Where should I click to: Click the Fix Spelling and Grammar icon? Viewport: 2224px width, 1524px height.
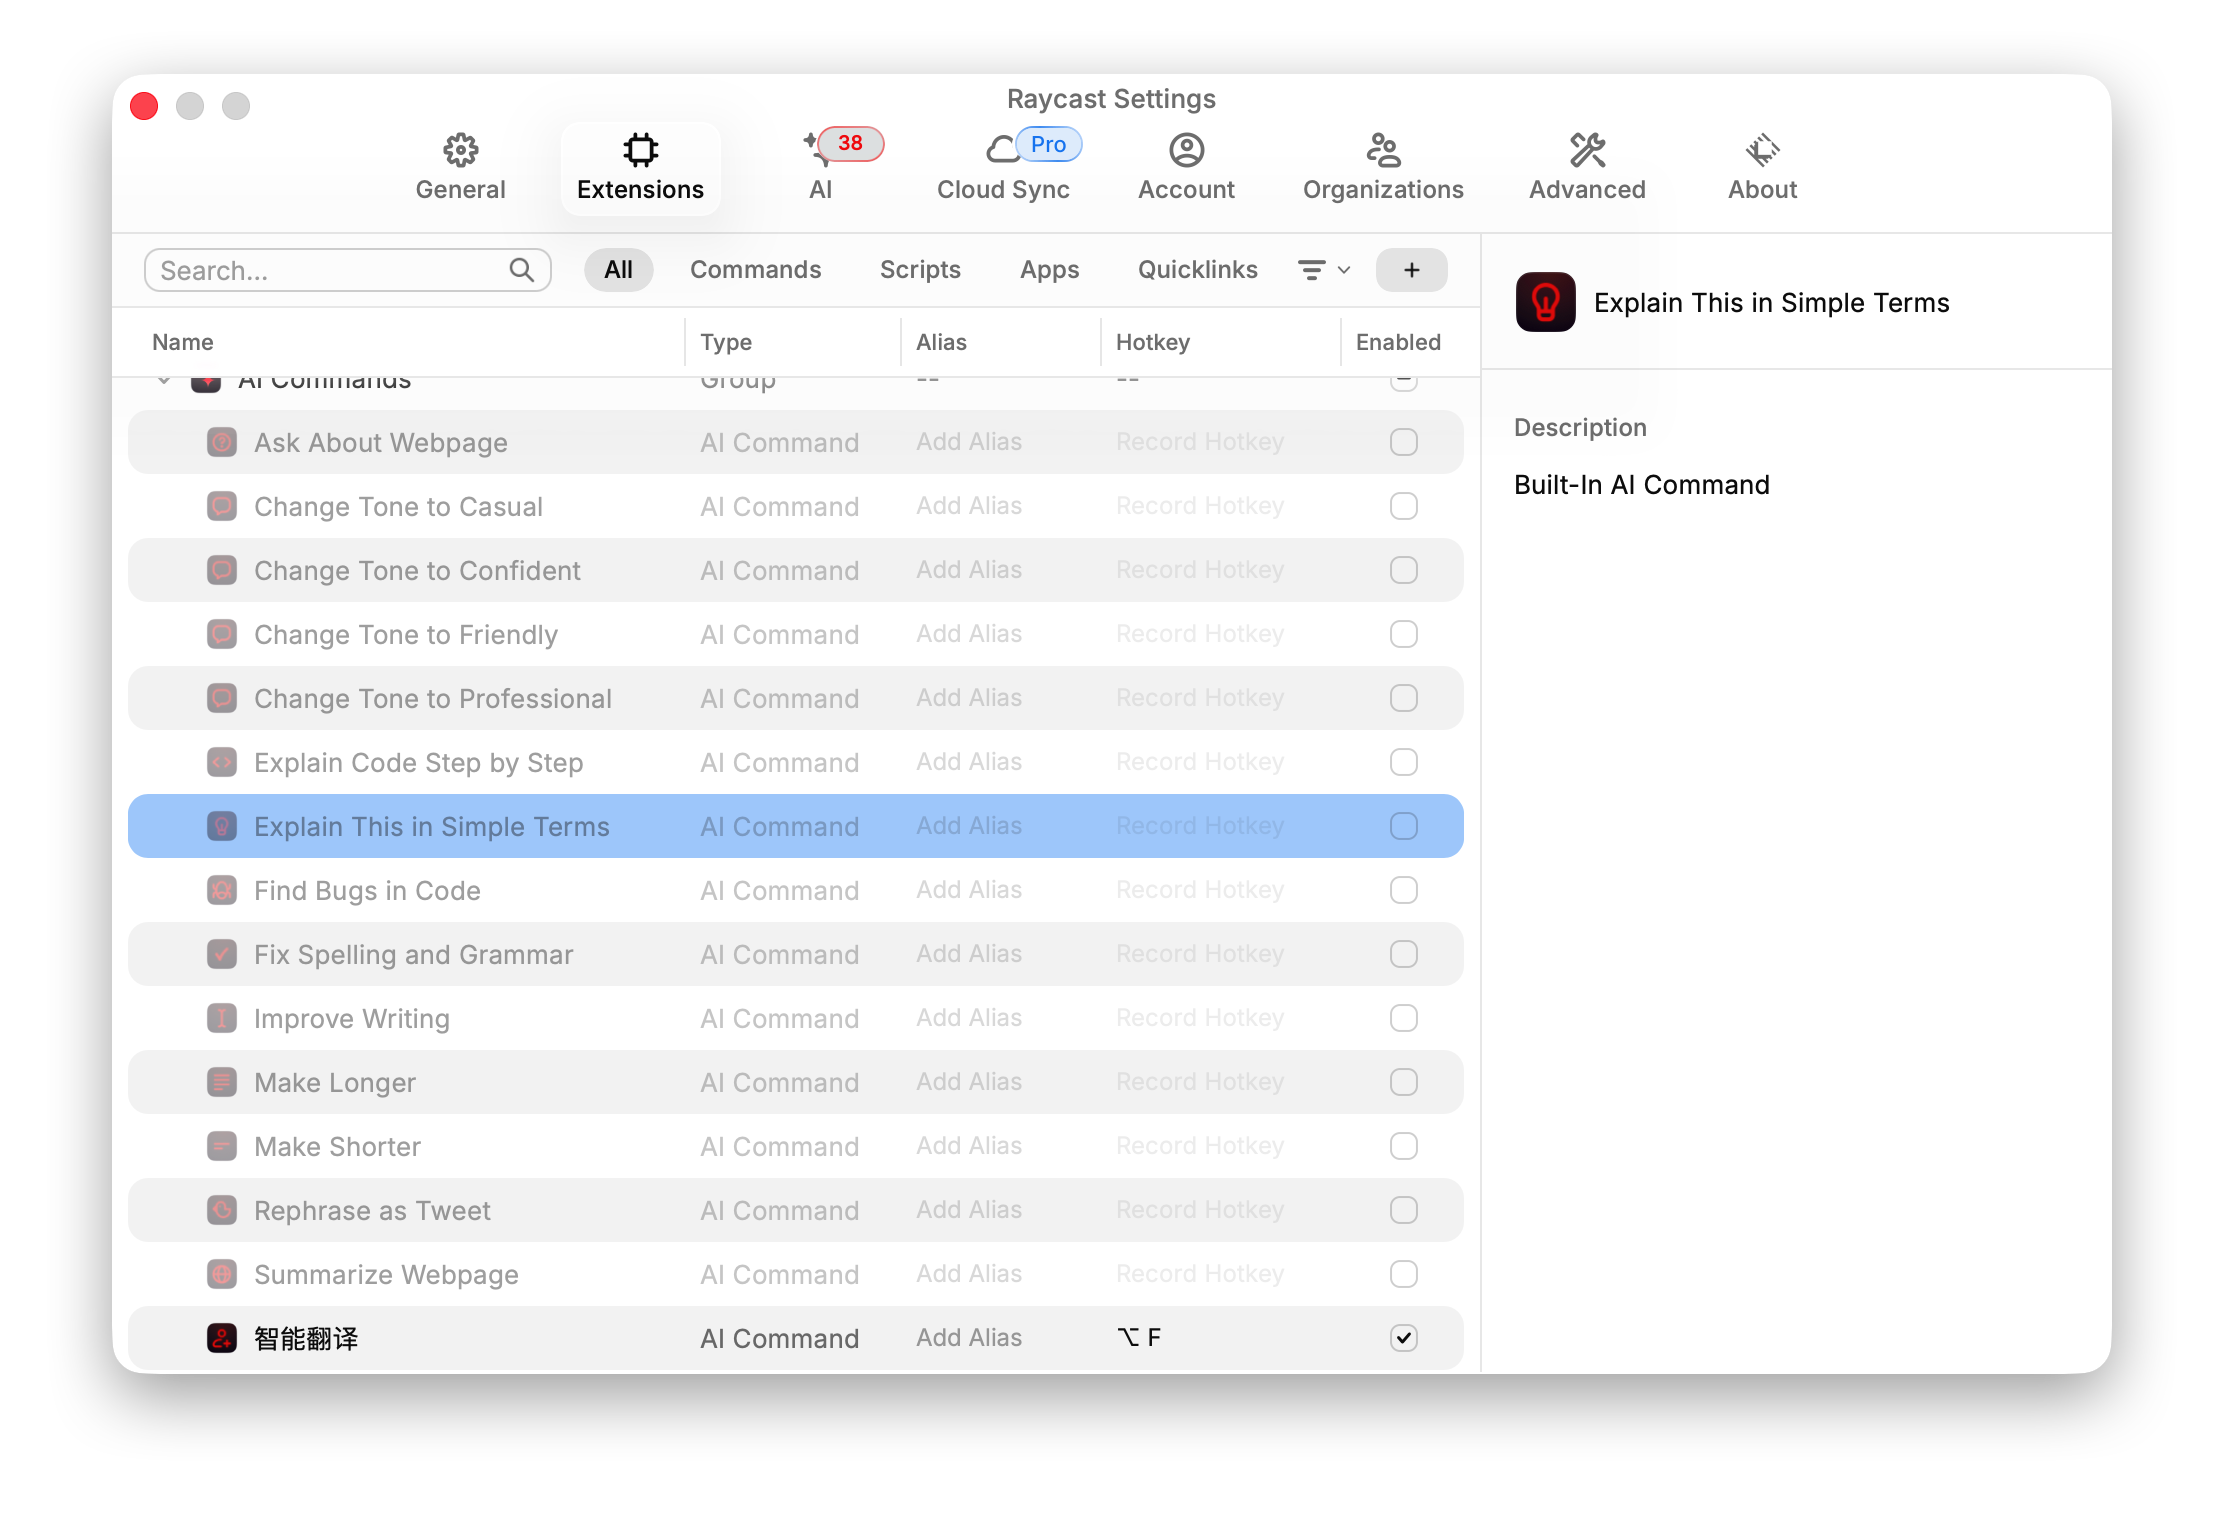(x=222, y=954)
